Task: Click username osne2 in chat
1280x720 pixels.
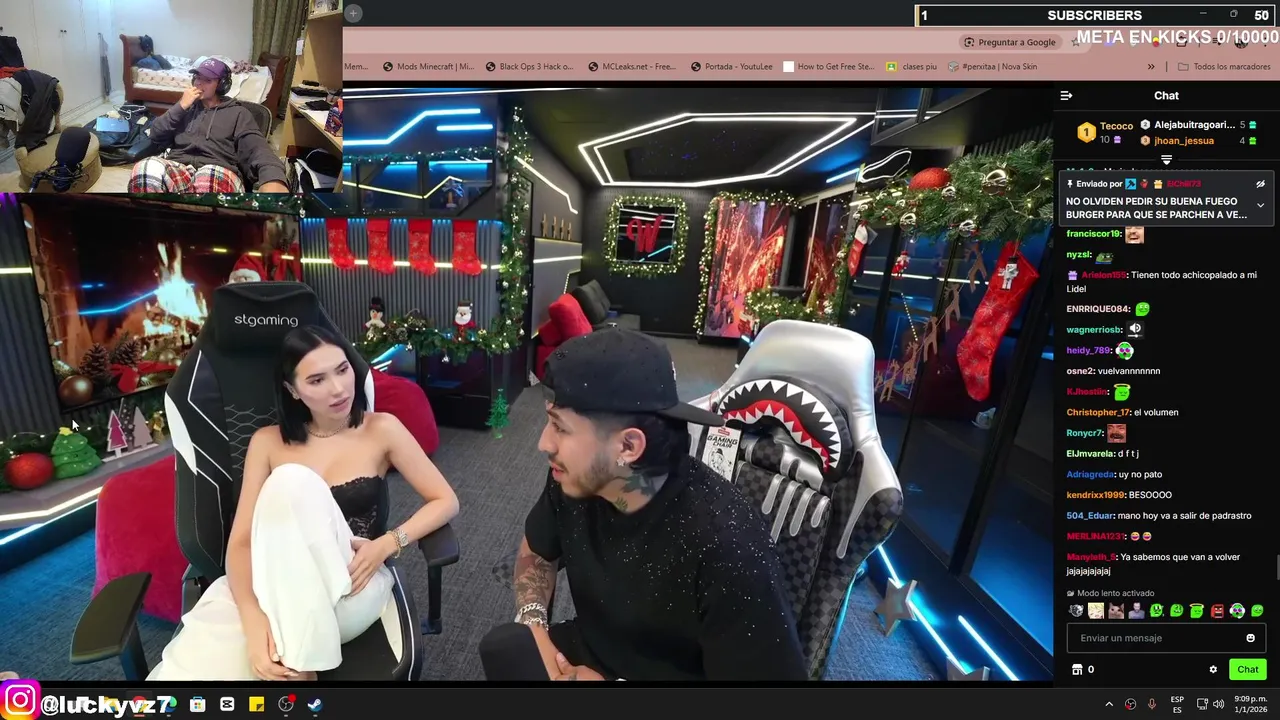Action: (1080, 371)
